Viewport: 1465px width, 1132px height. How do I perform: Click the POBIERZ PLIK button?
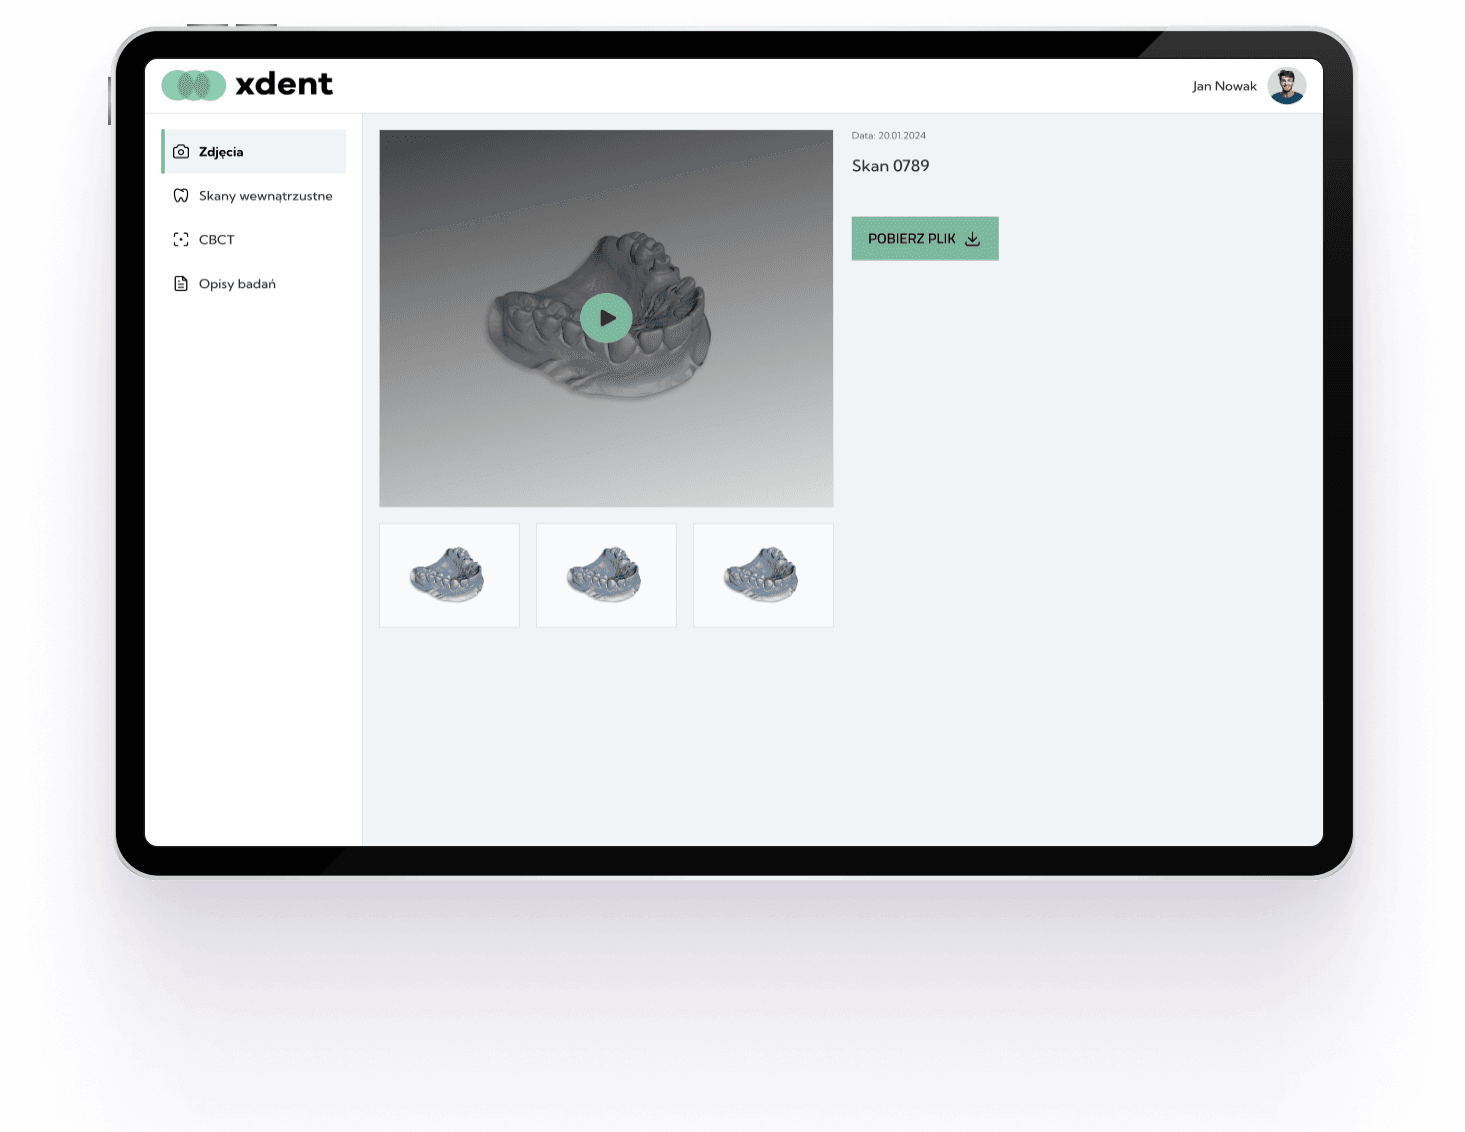(x=925, y=239)
